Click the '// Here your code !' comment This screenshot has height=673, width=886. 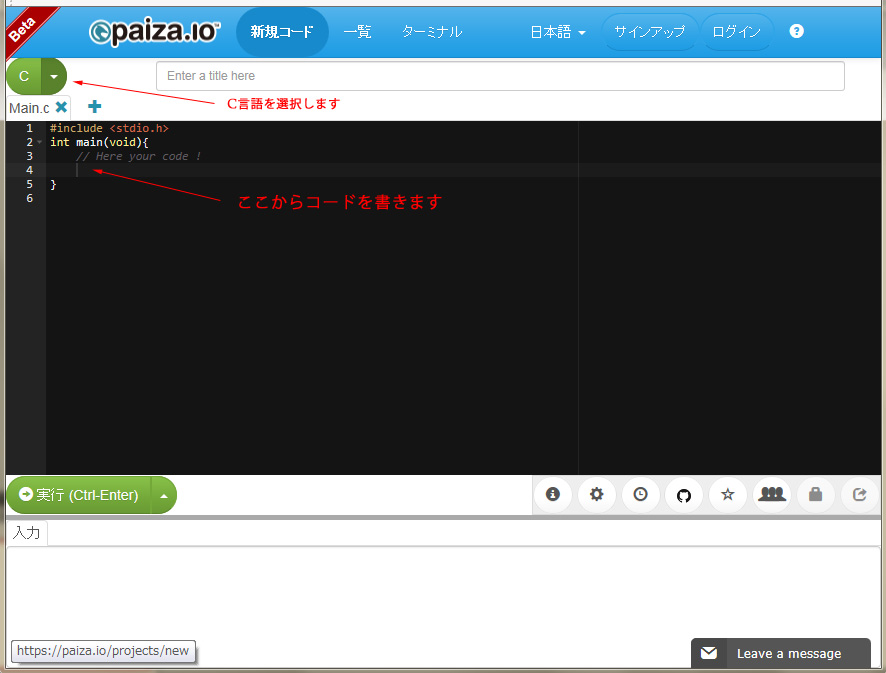tap(138, 157)
